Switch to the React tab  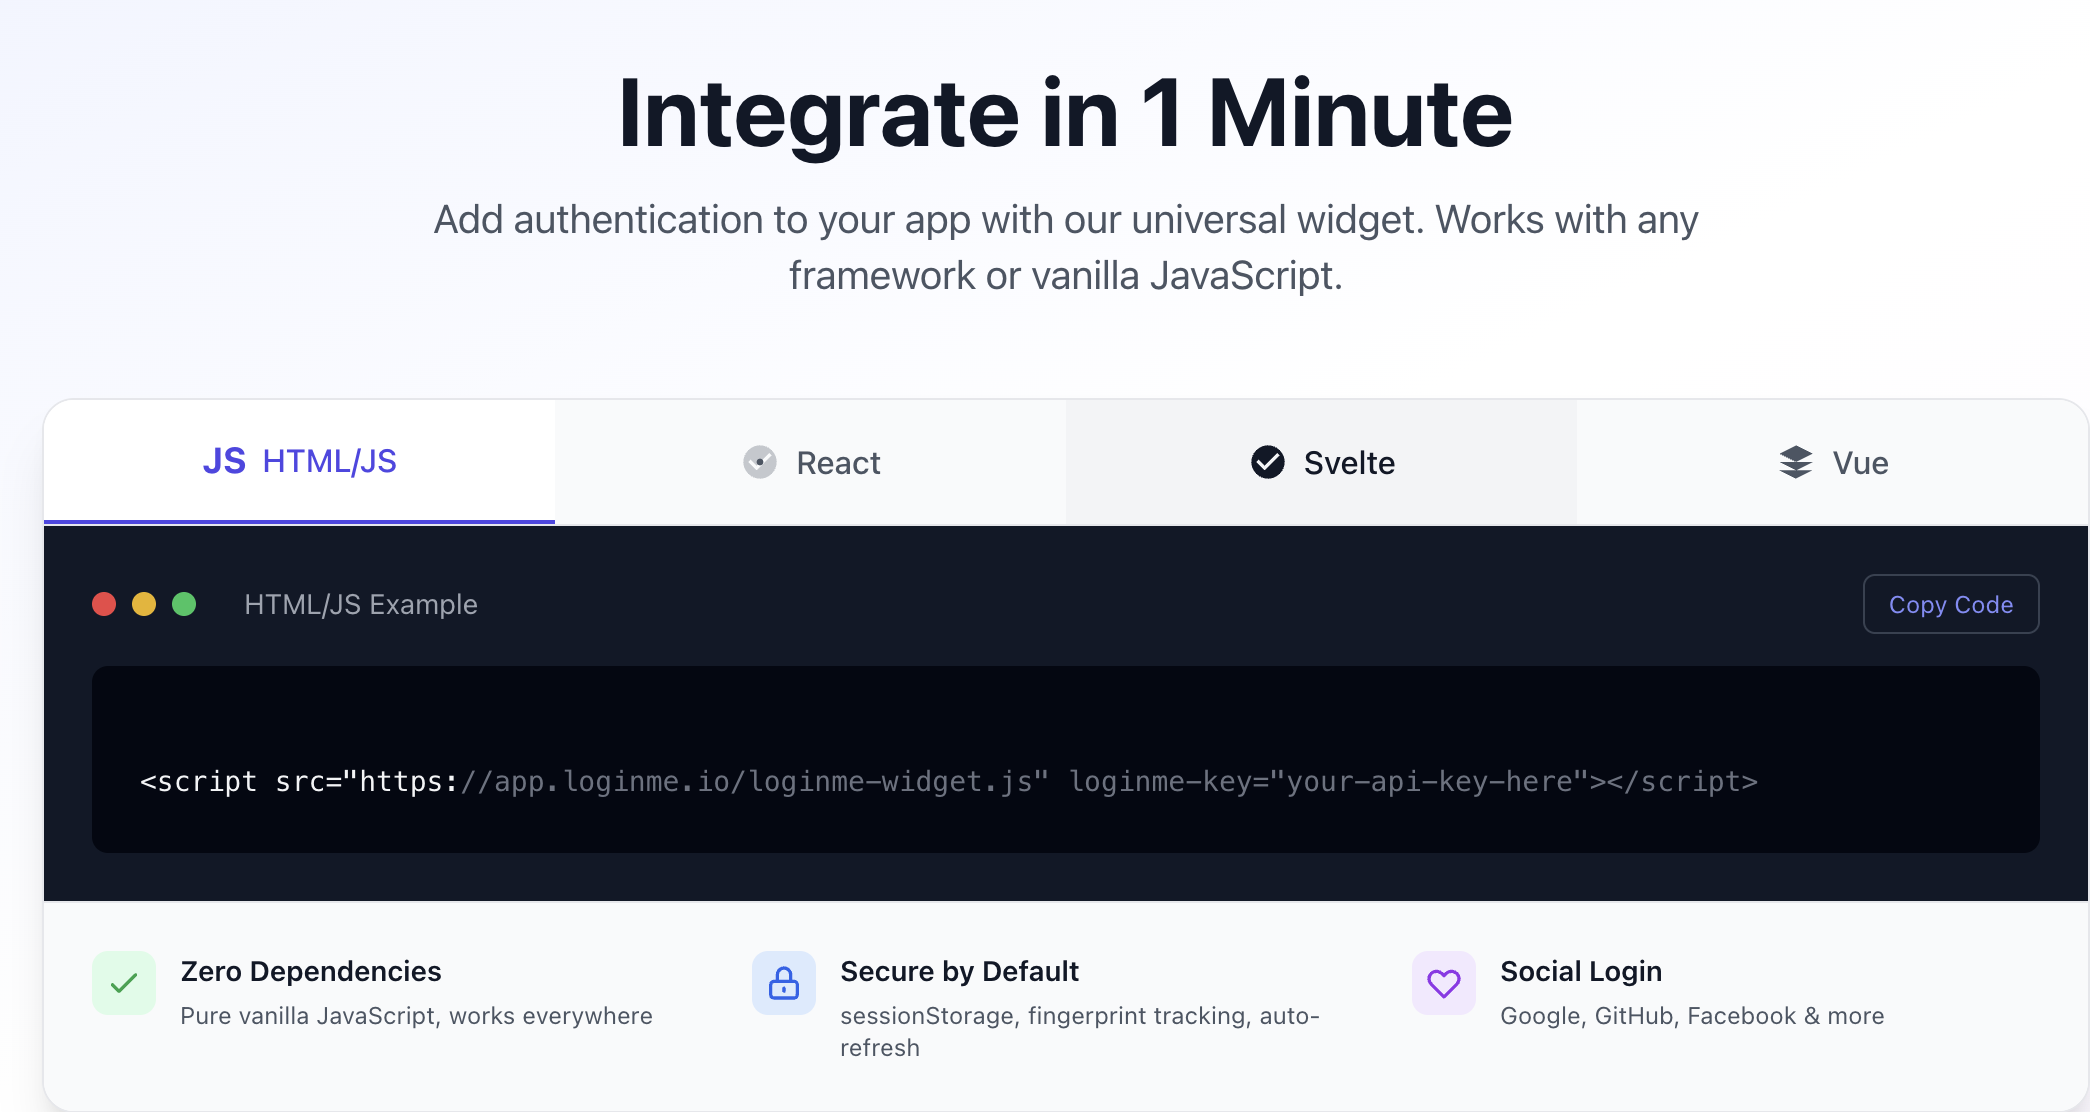[x=811, y=462]
